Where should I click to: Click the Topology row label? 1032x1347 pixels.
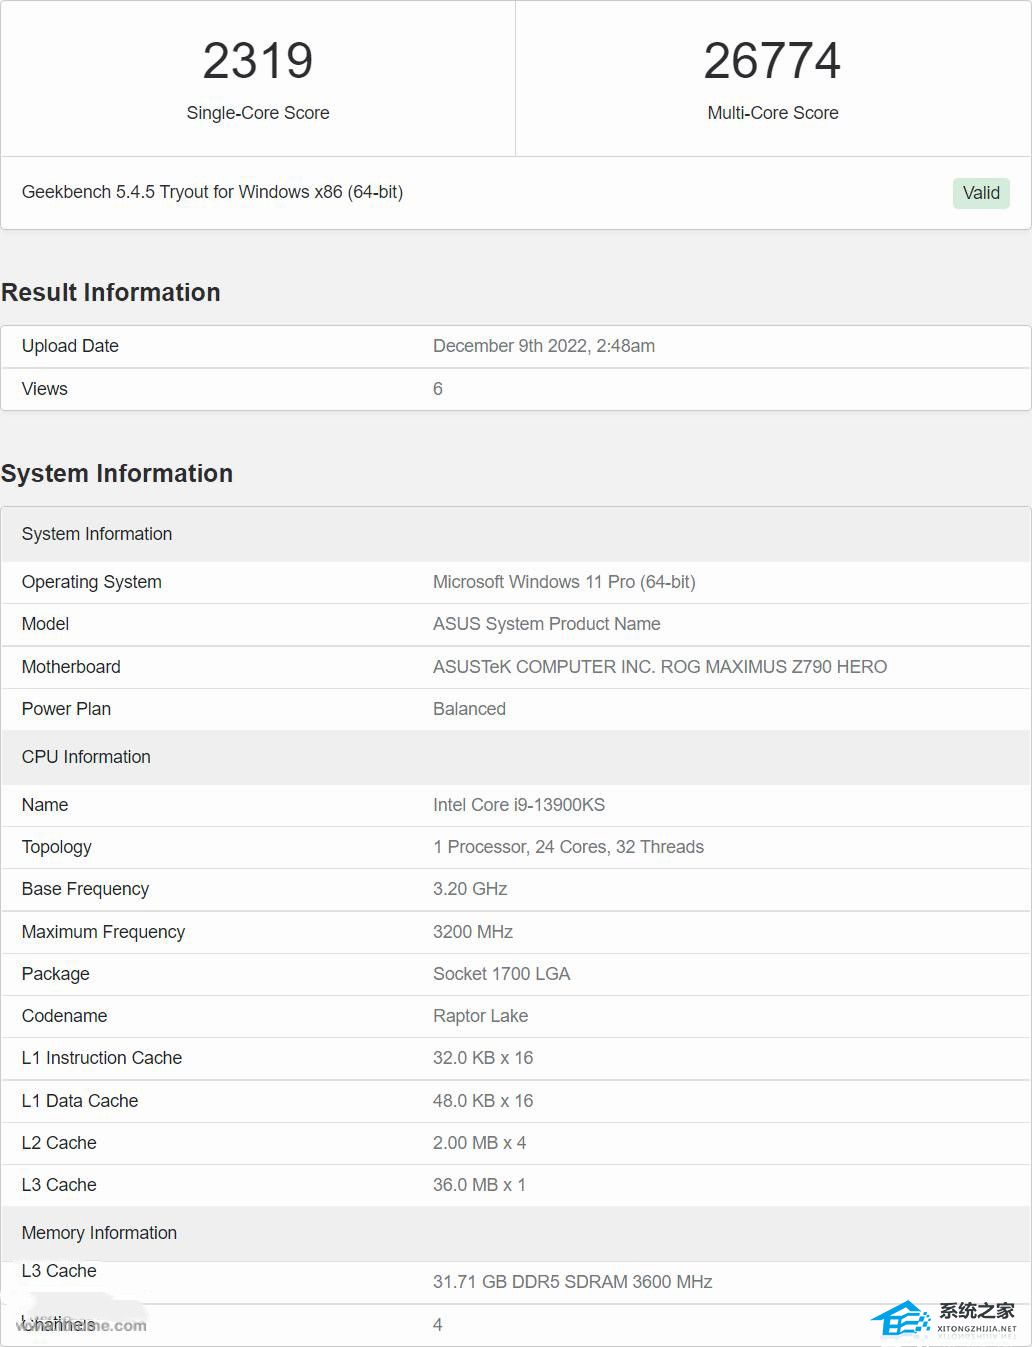pyautogui.click(x=57, y=847)
